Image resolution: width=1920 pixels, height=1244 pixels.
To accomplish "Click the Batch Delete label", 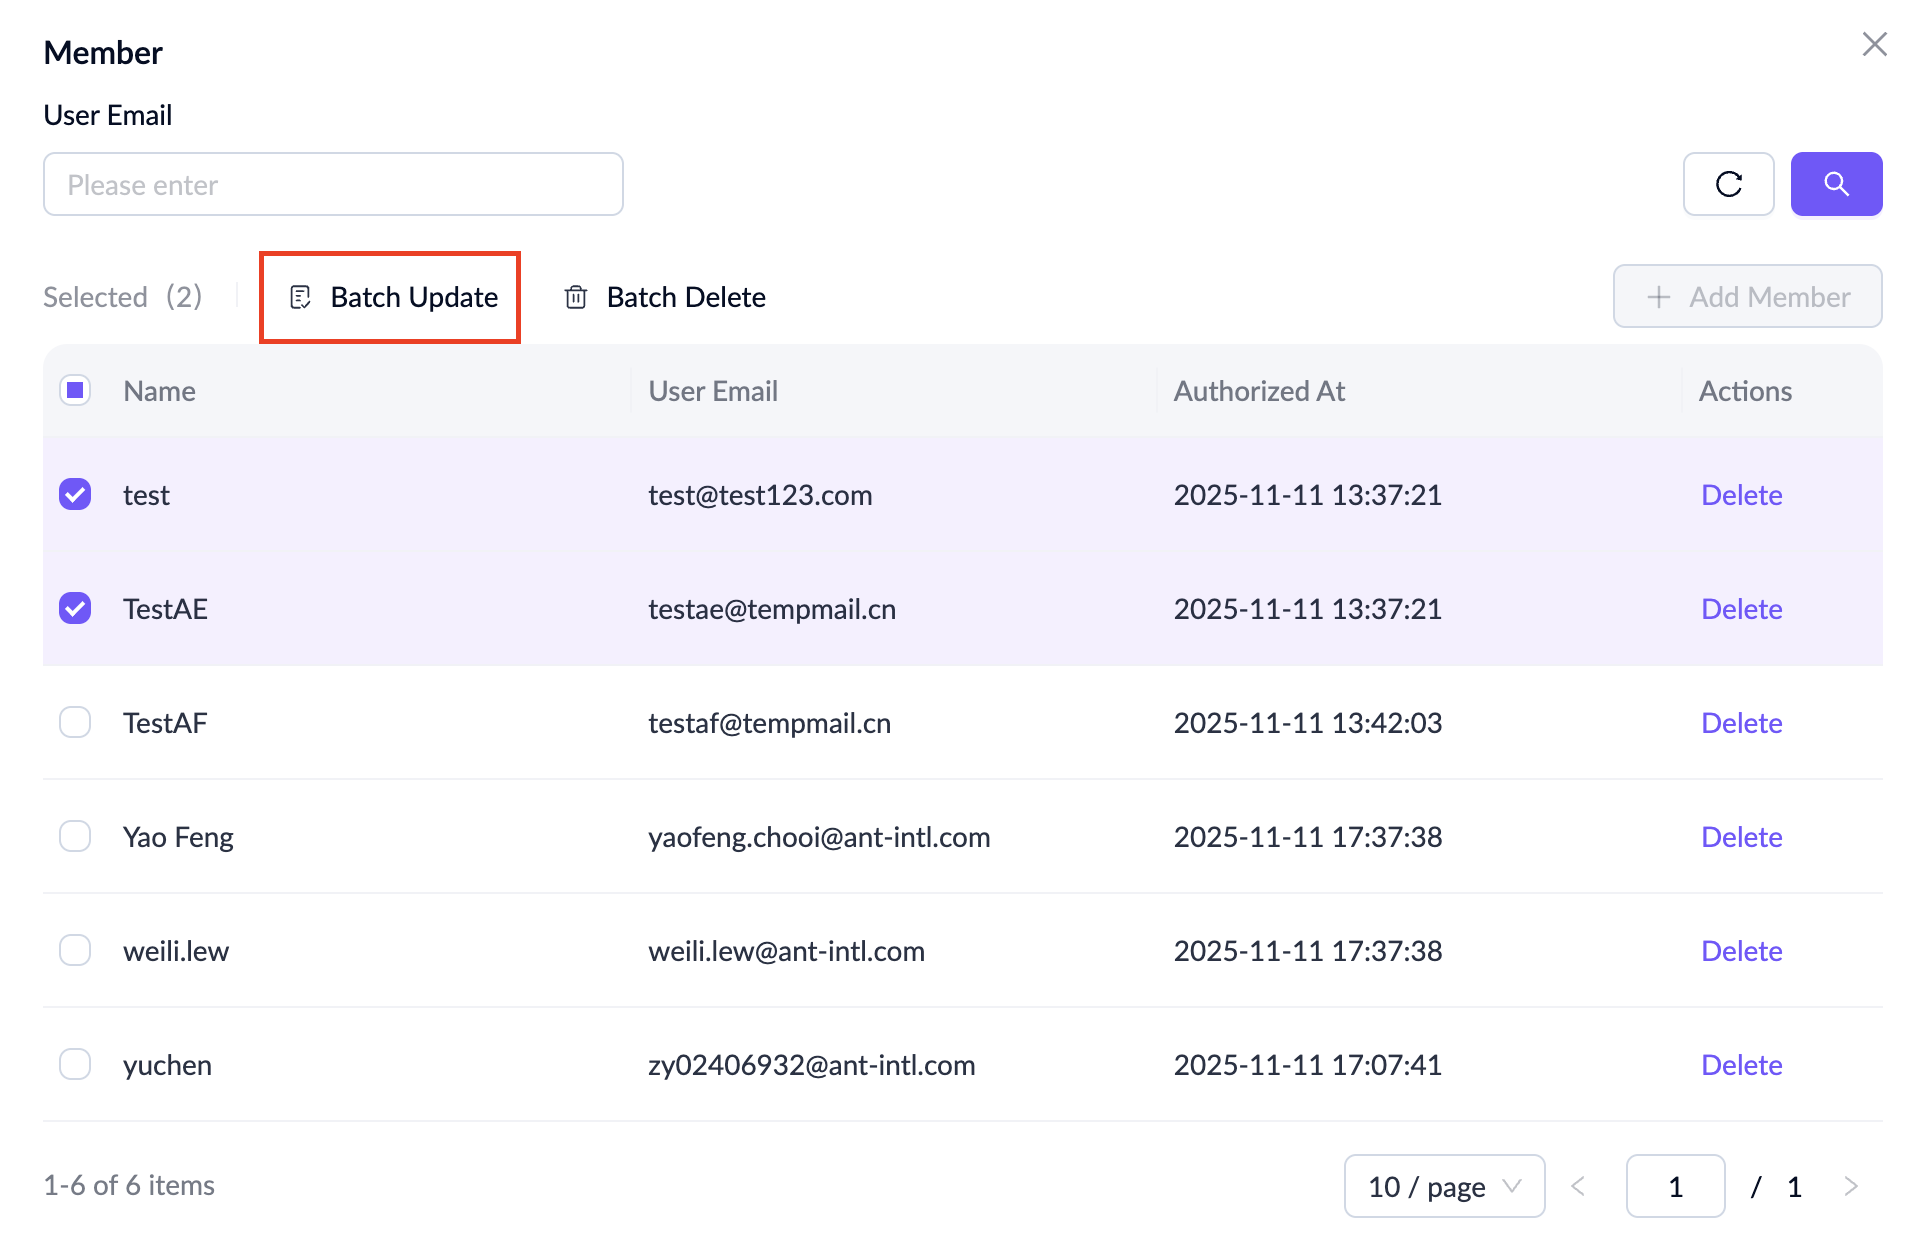I will (x=686, y=297).
